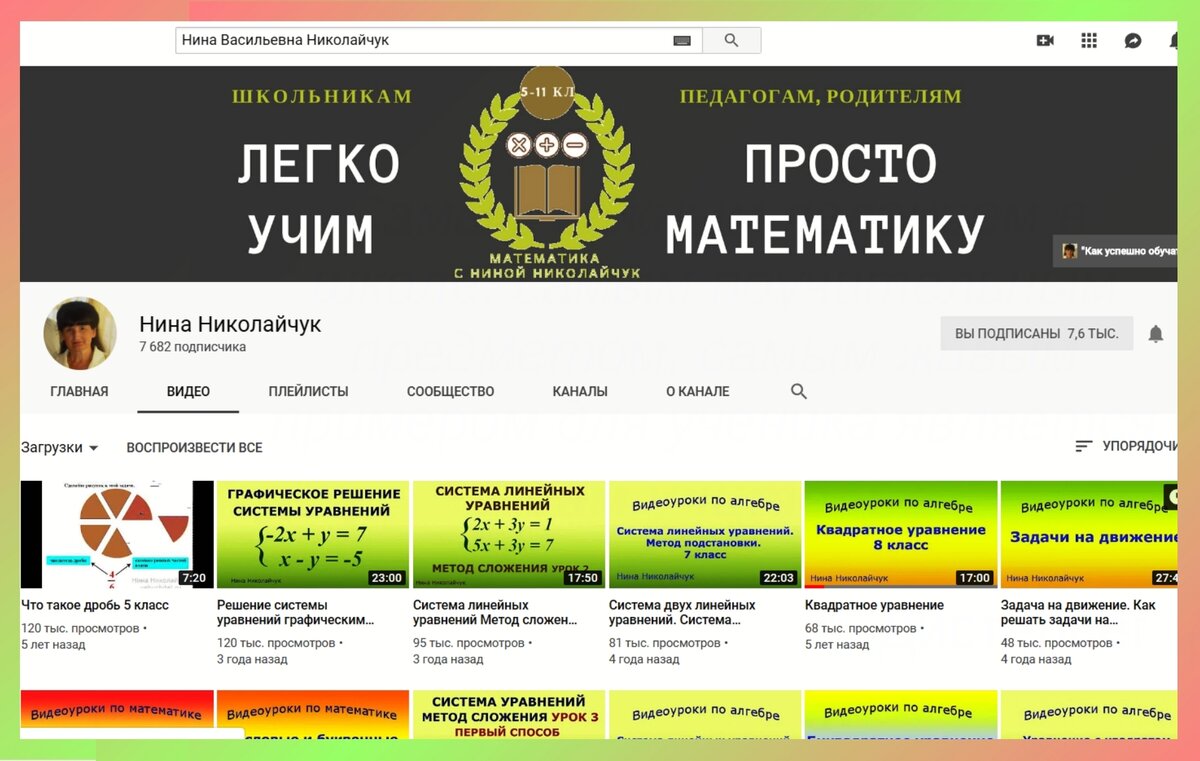The image size is (1200, 761).
Task: Click the МАТЕМАТИКА С НИНОЙ НИКОЛАЙЧУК banner logo
Action: tap(547, 173)
